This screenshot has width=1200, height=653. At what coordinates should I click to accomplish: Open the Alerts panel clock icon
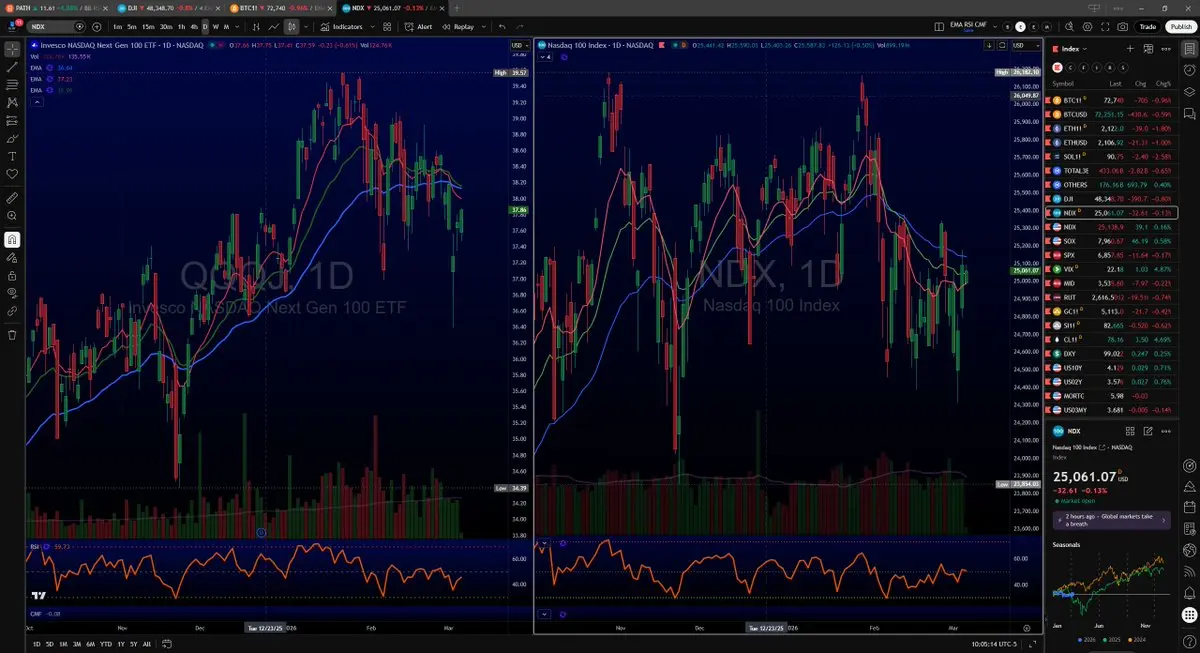(x=1189, y=70)
